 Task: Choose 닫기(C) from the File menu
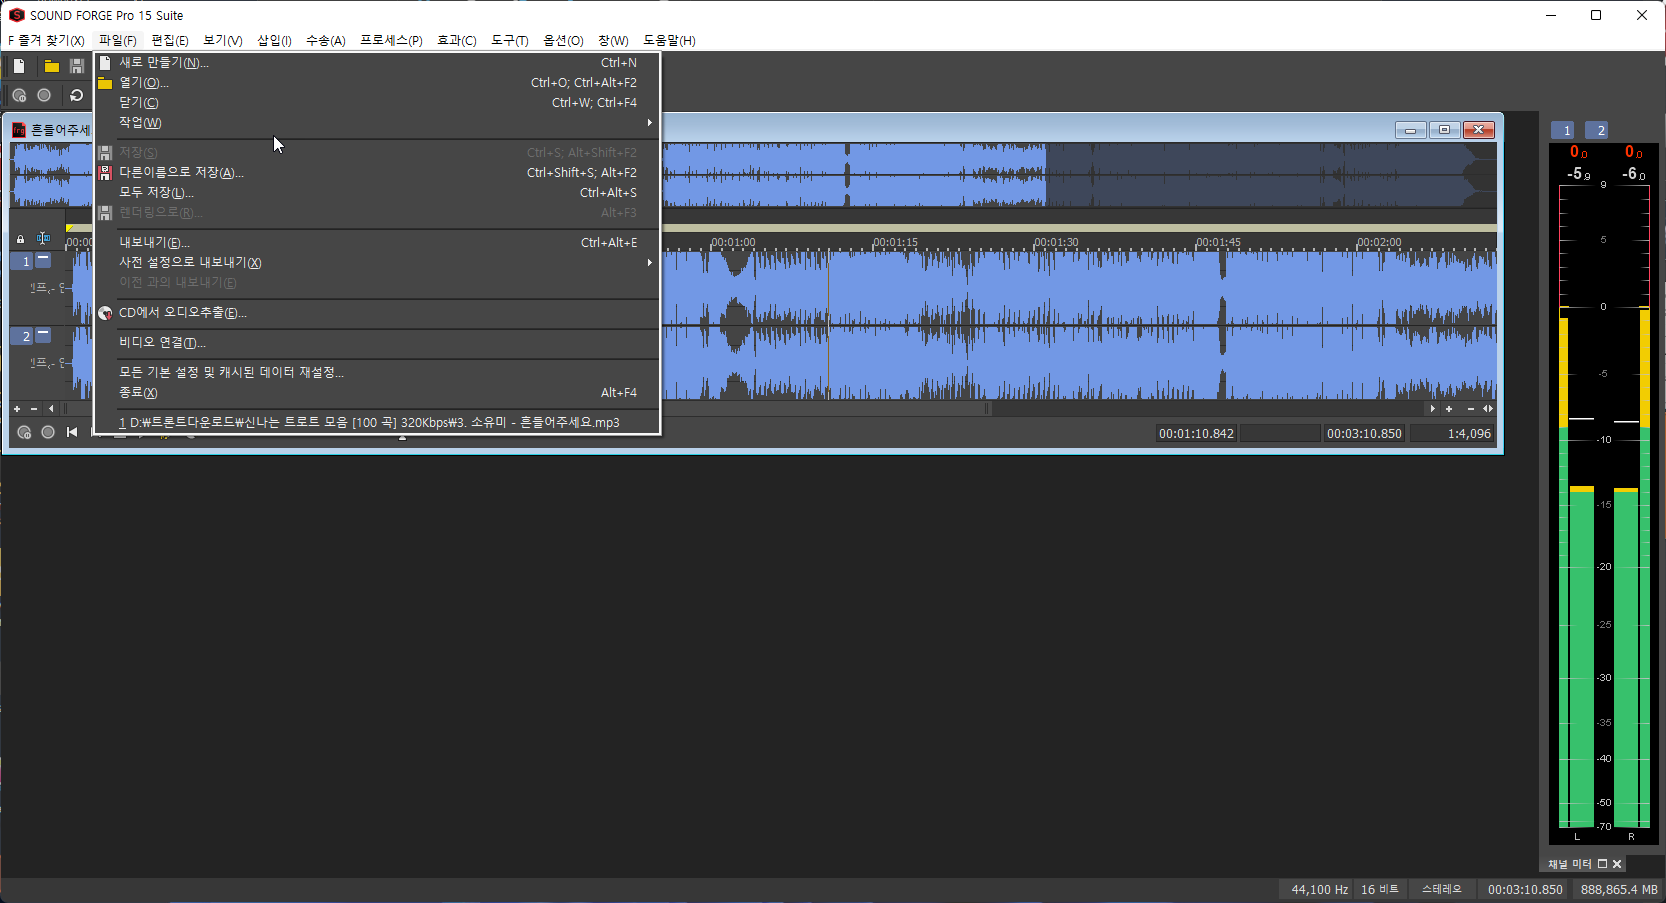(377, 102)
